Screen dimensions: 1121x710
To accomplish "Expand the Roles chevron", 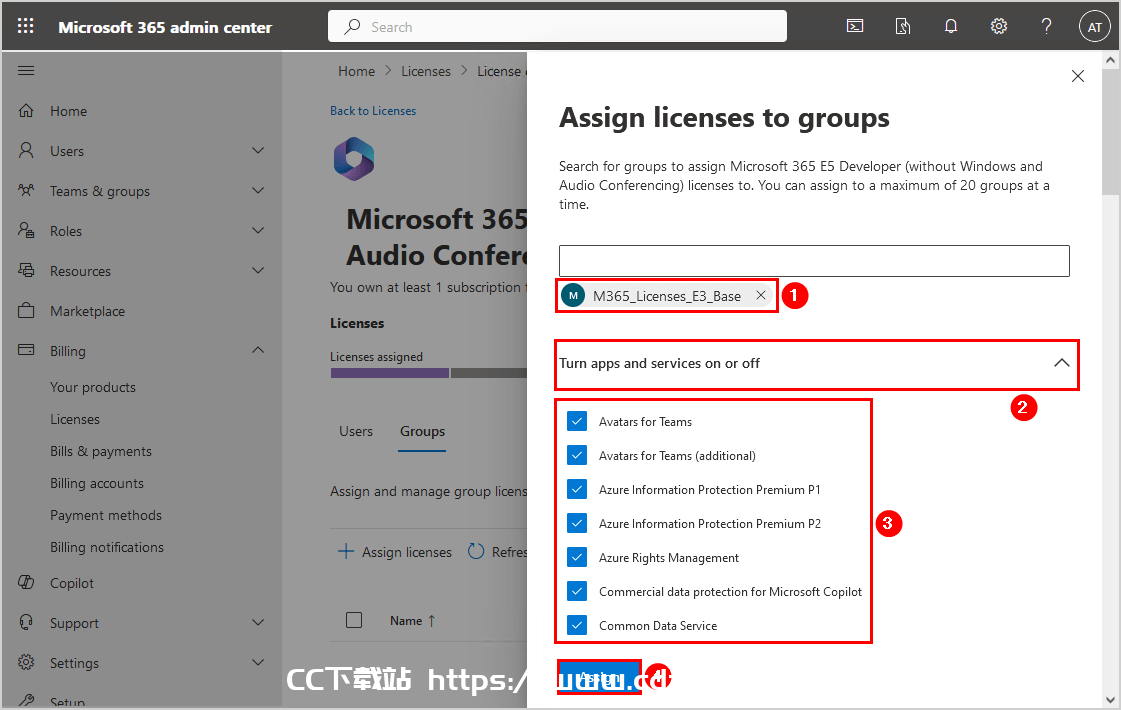I will tap(258, 230).
